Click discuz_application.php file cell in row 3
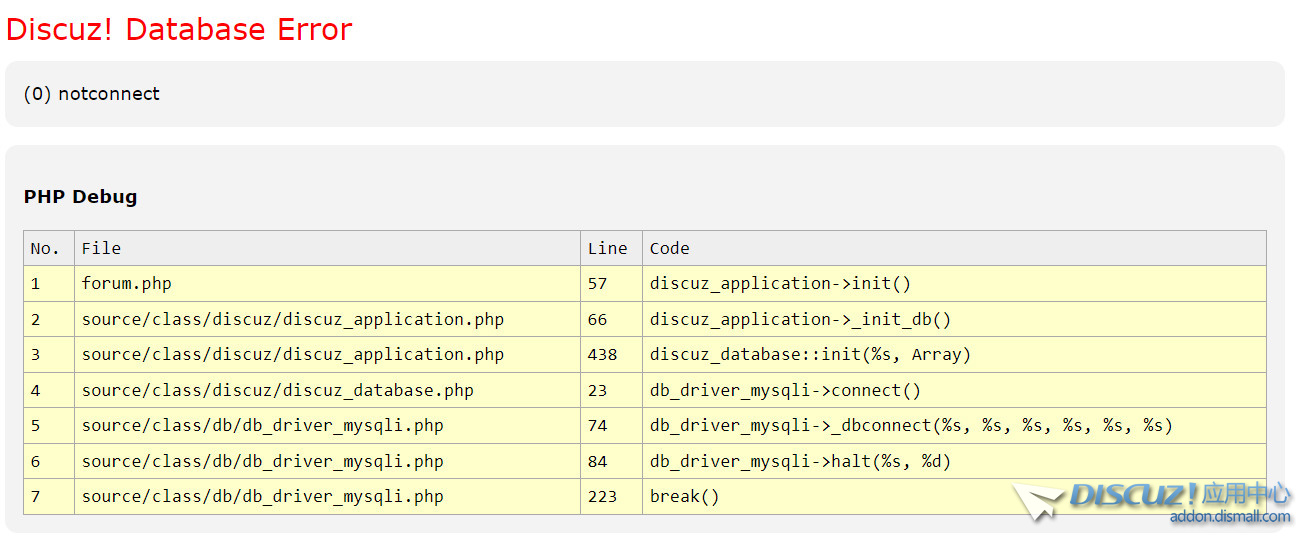The width and height of the screenshot is (1309, 542). pos(328,355)
